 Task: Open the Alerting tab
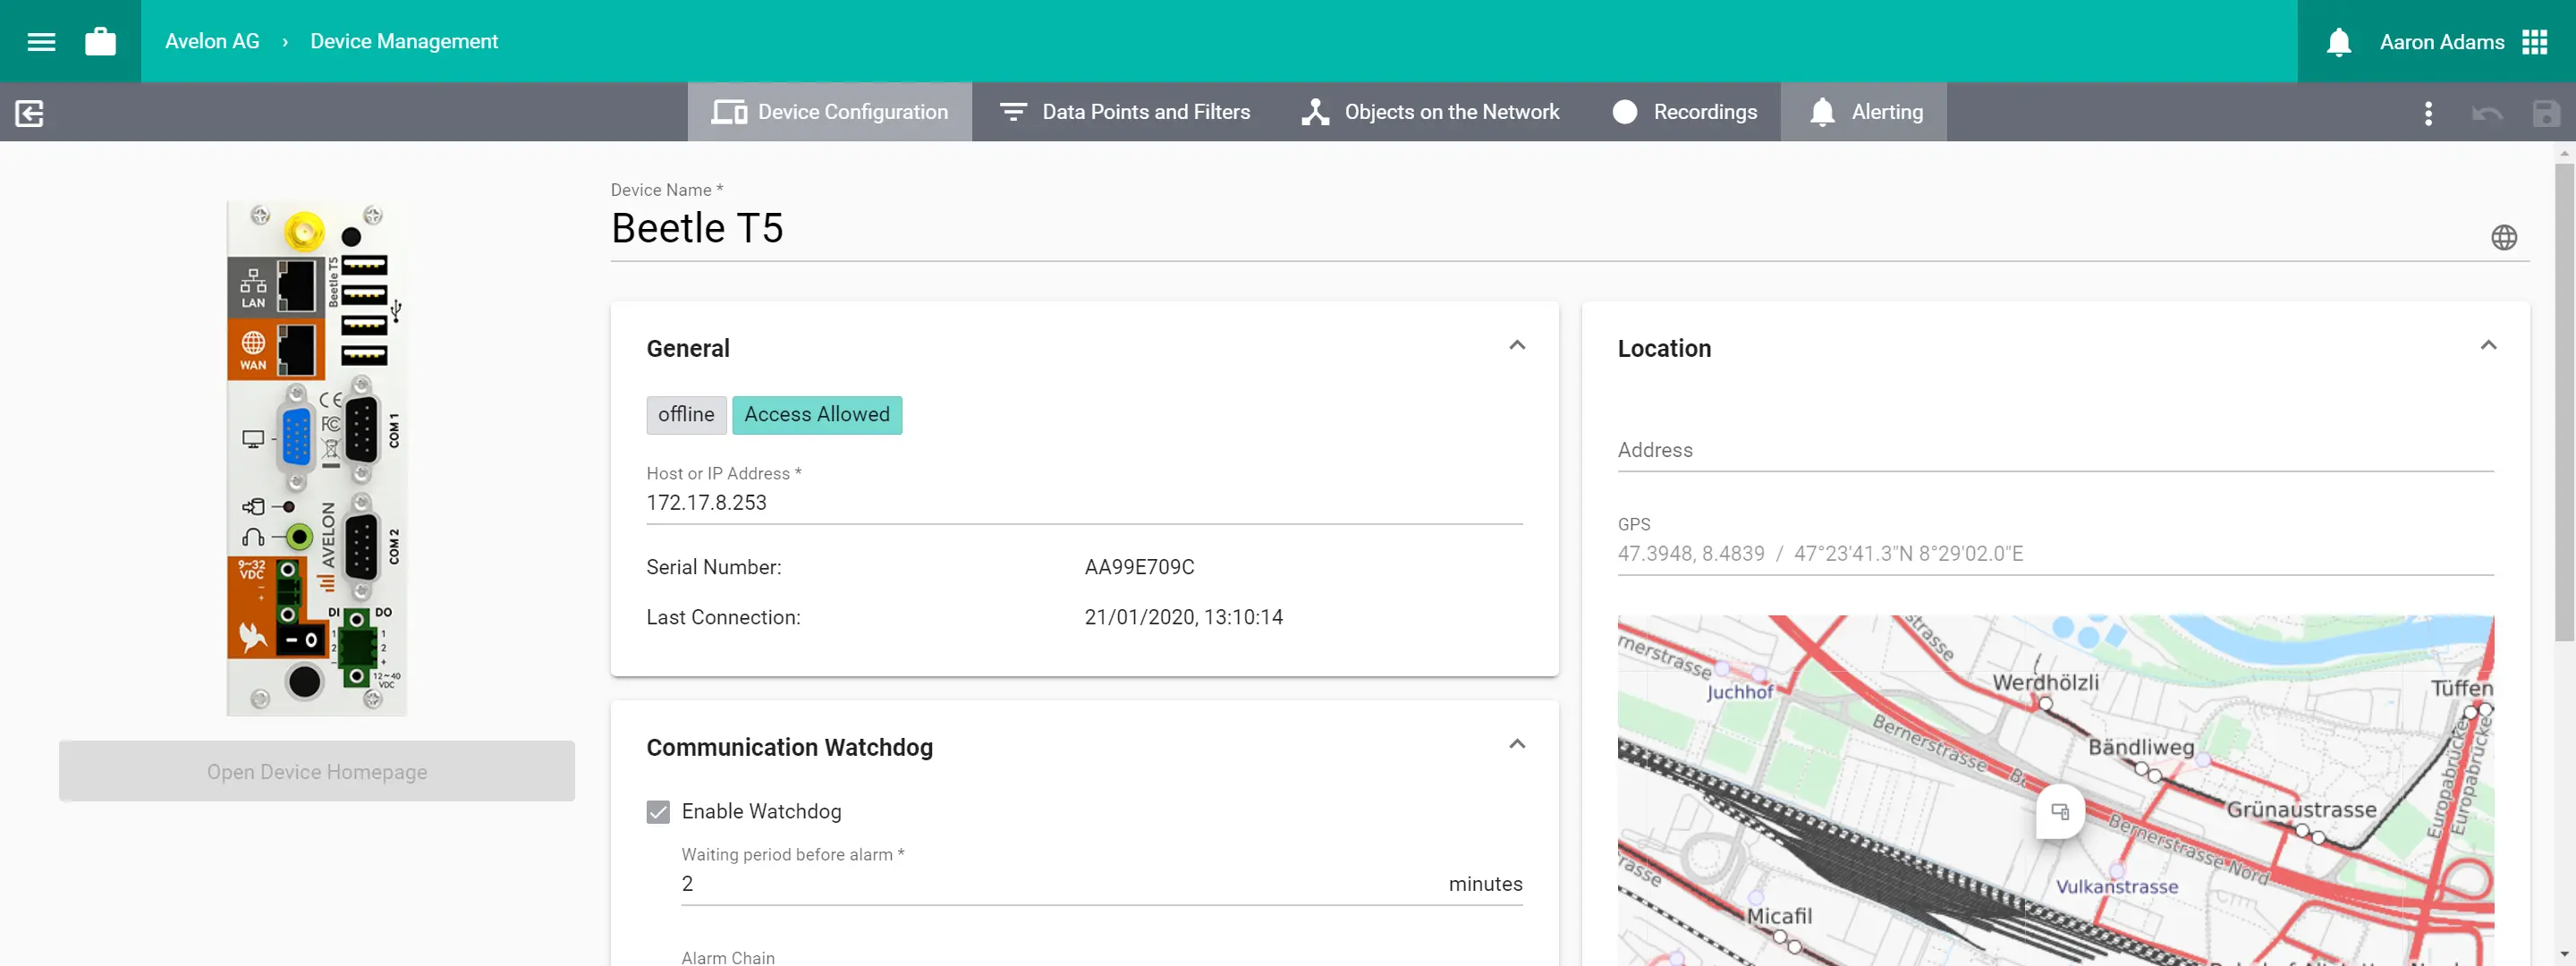coord(1864,112)
